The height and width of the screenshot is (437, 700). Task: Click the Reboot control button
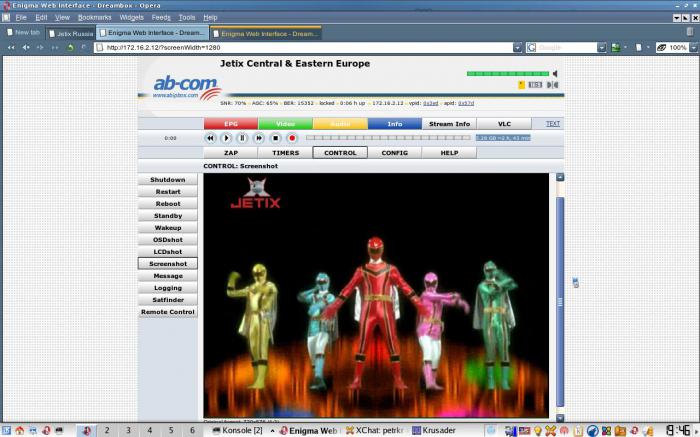pos(168,204)
